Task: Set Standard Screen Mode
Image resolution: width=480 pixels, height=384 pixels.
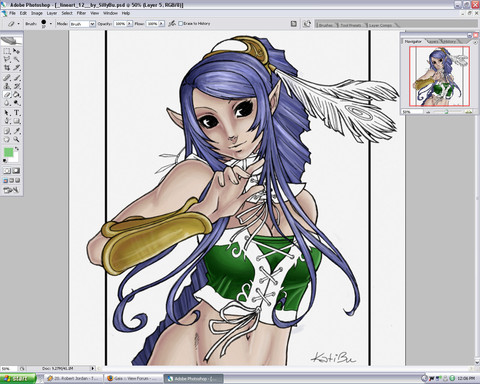Action: click(x=5, y=180)
